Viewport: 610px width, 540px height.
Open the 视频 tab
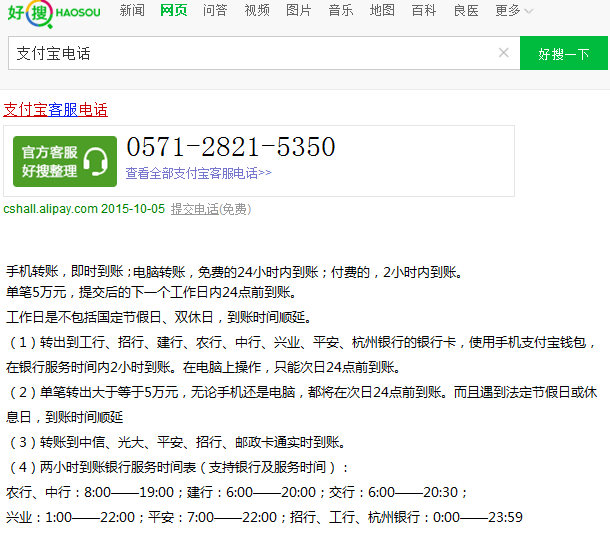tap(257, 10)
